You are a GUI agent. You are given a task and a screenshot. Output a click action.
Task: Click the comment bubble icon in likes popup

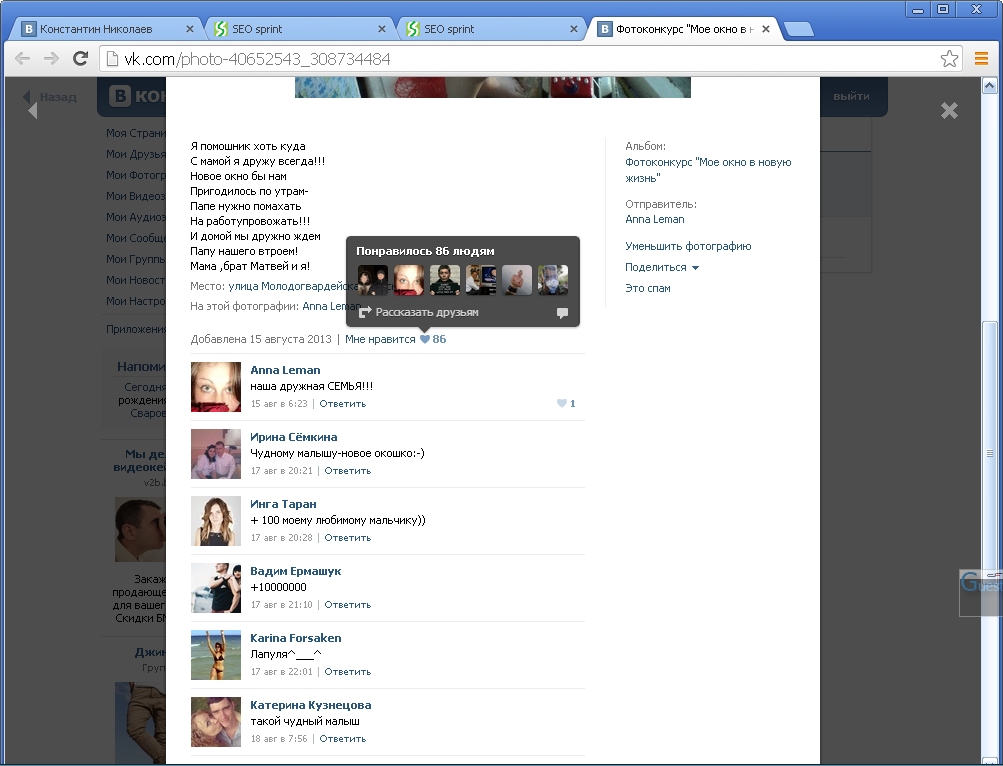(562, 313)
